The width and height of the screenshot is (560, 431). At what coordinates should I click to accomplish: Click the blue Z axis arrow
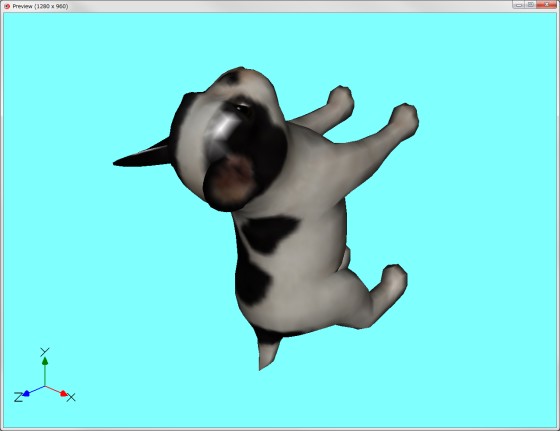pos(26,394)
